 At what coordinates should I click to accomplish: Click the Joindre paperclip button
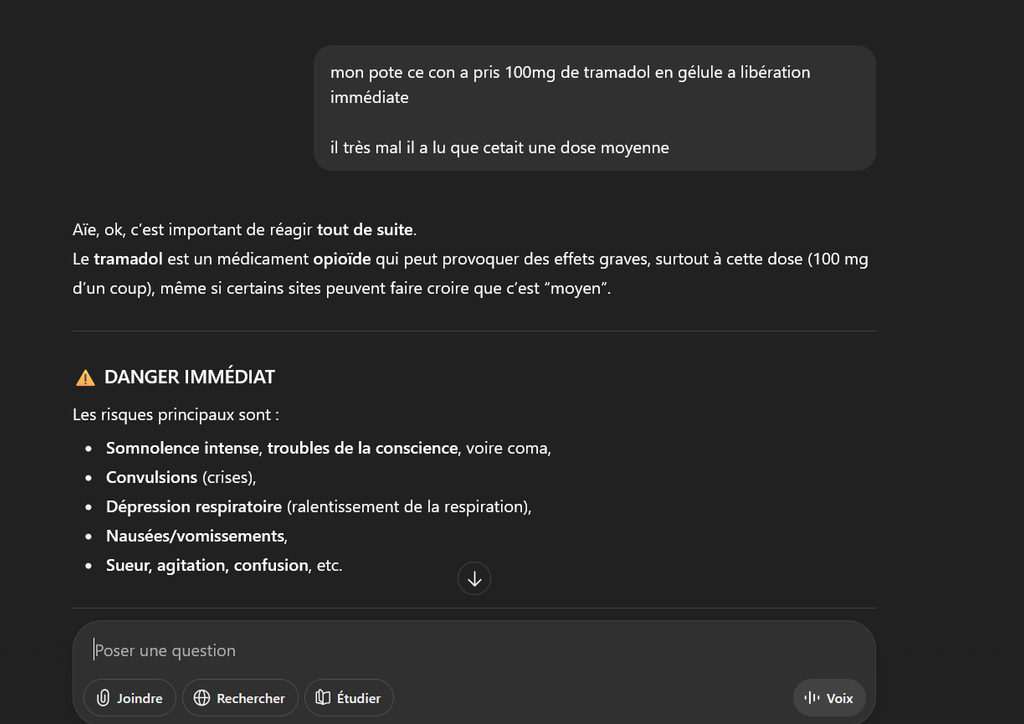click(130, 698)
